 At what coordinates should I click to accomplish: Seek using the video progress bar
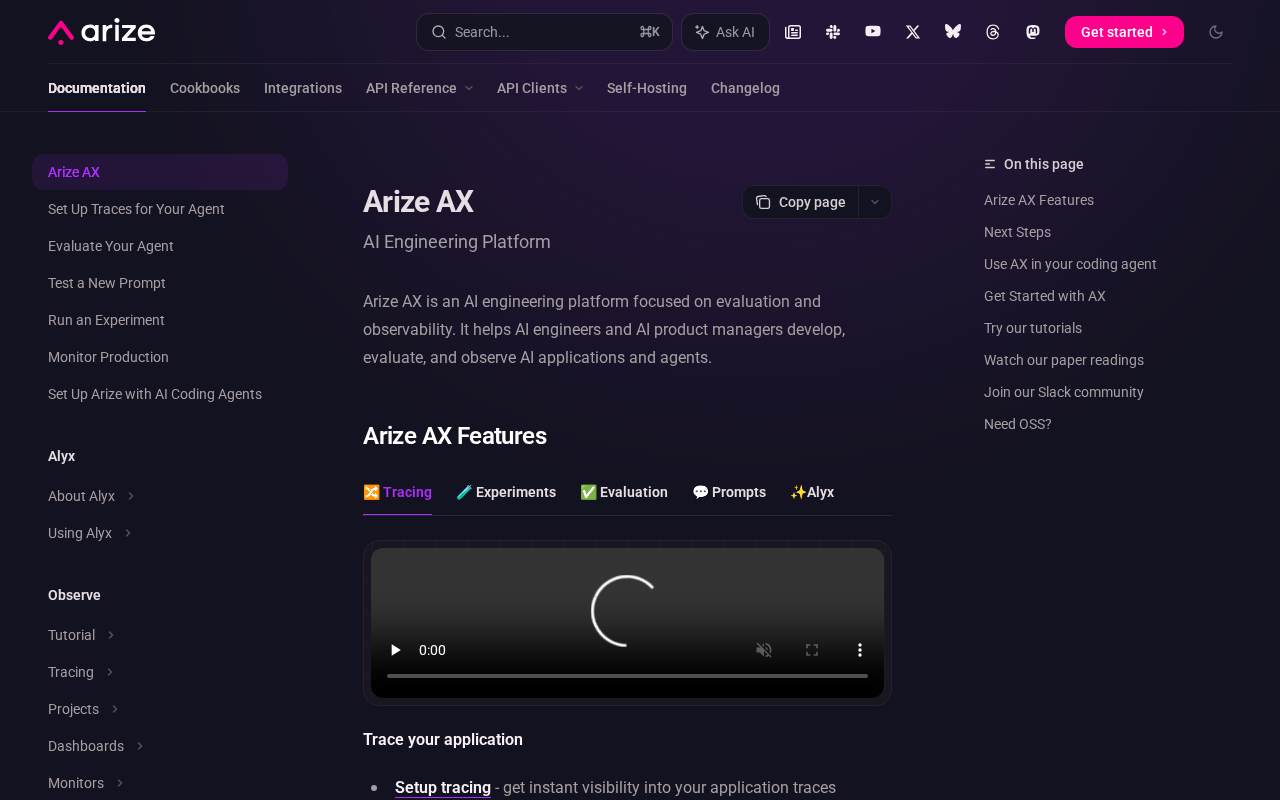click(627, 676)
